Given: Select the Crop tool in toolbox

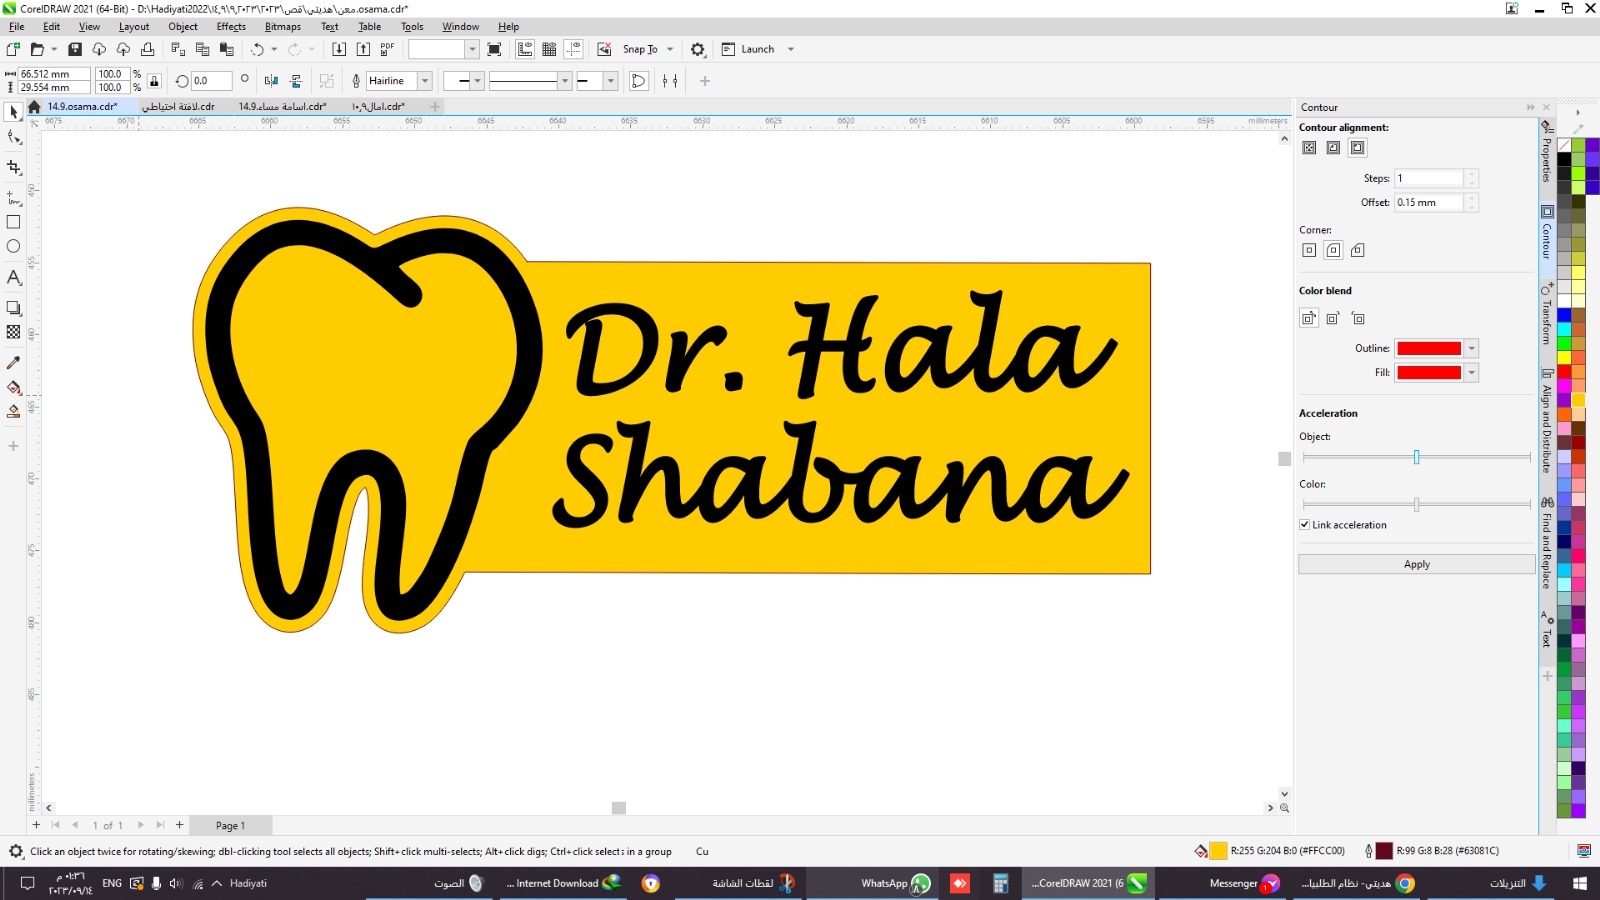Looking at the screenshot, I should (x=14, y=168).
